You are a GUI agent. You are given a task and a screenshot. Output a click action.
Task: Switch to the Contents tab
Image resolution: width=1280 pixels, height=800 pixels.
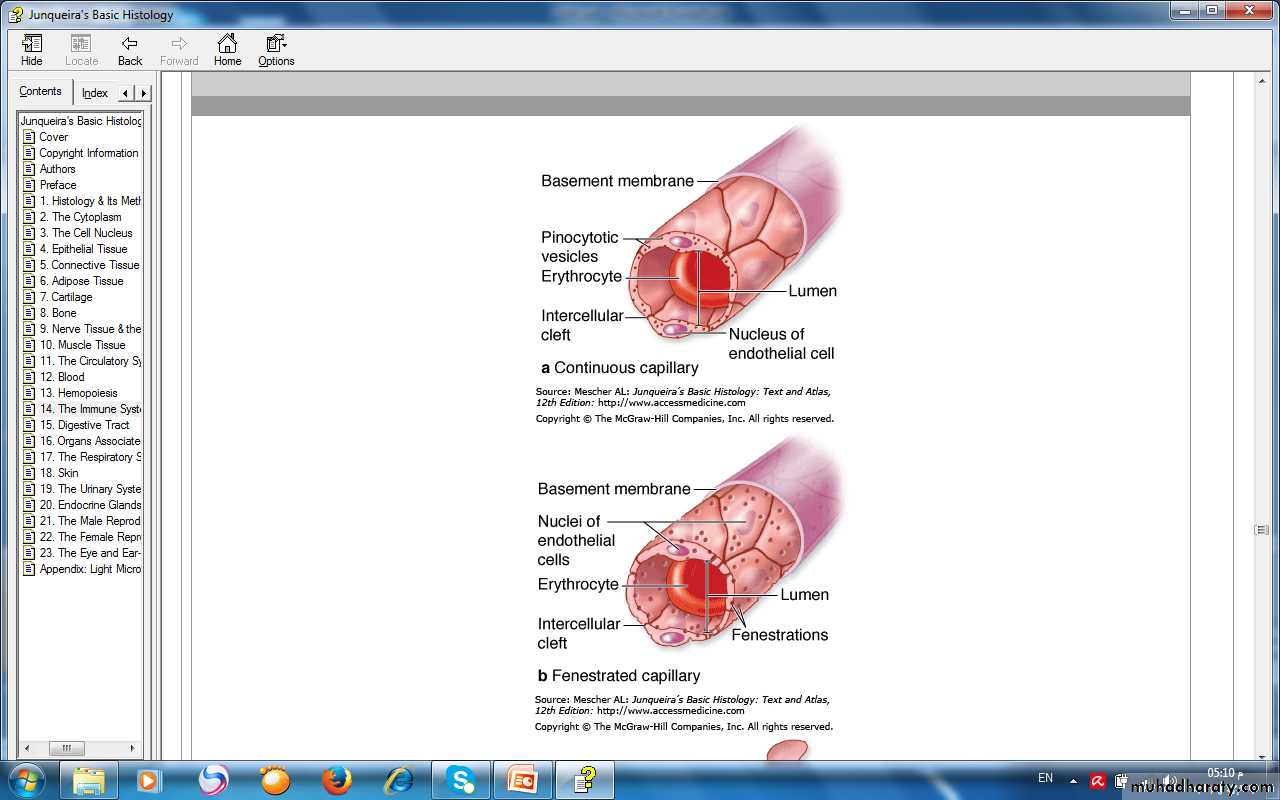(41, 92)
